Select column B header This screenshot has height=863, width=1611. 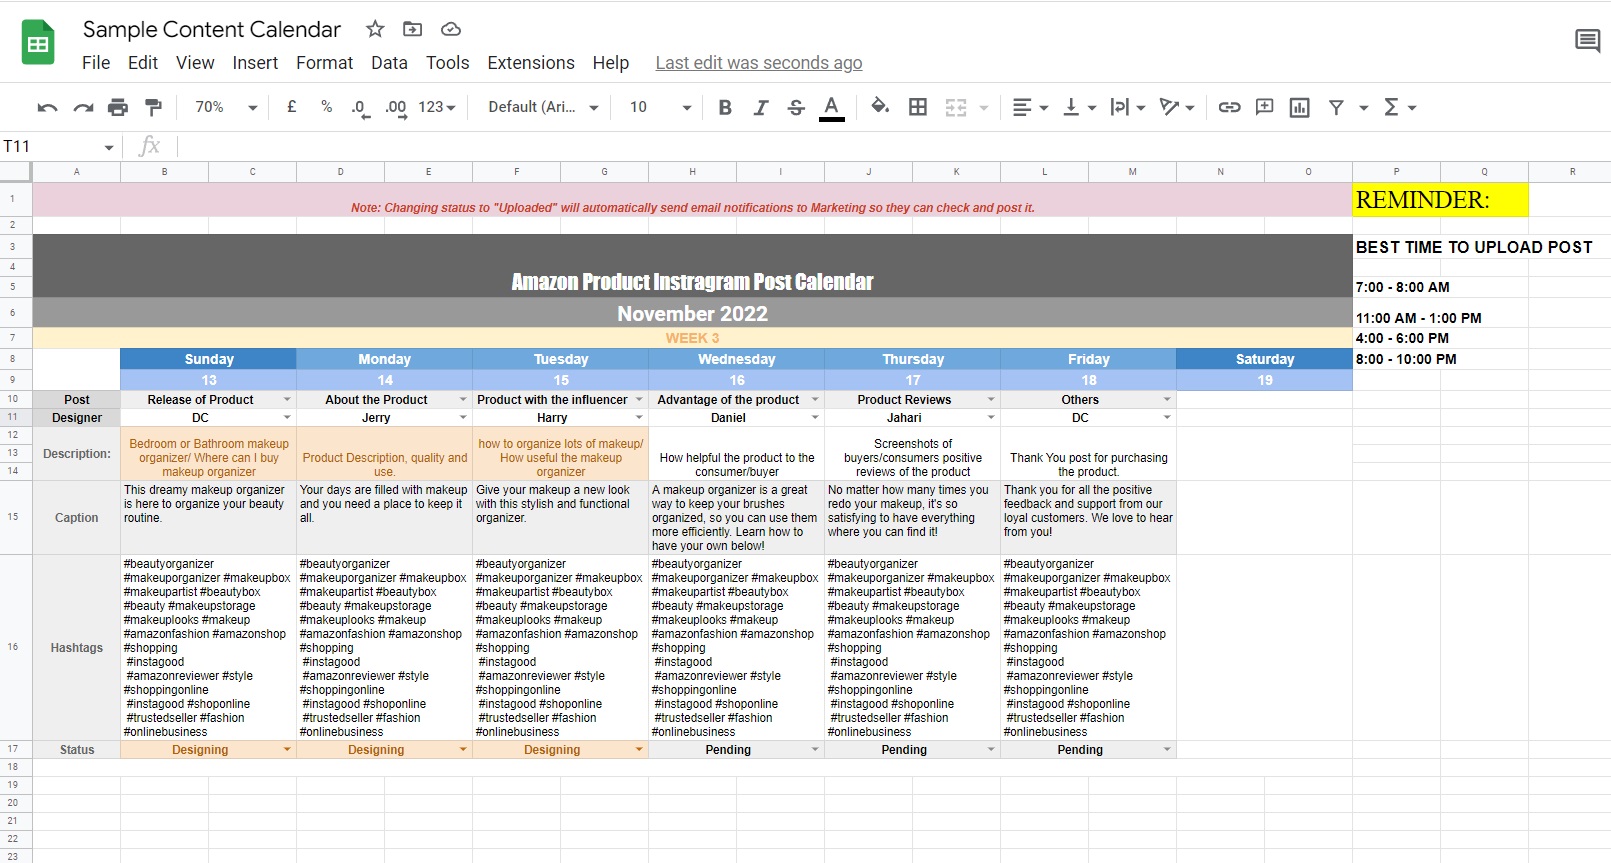tap(164, 172)
